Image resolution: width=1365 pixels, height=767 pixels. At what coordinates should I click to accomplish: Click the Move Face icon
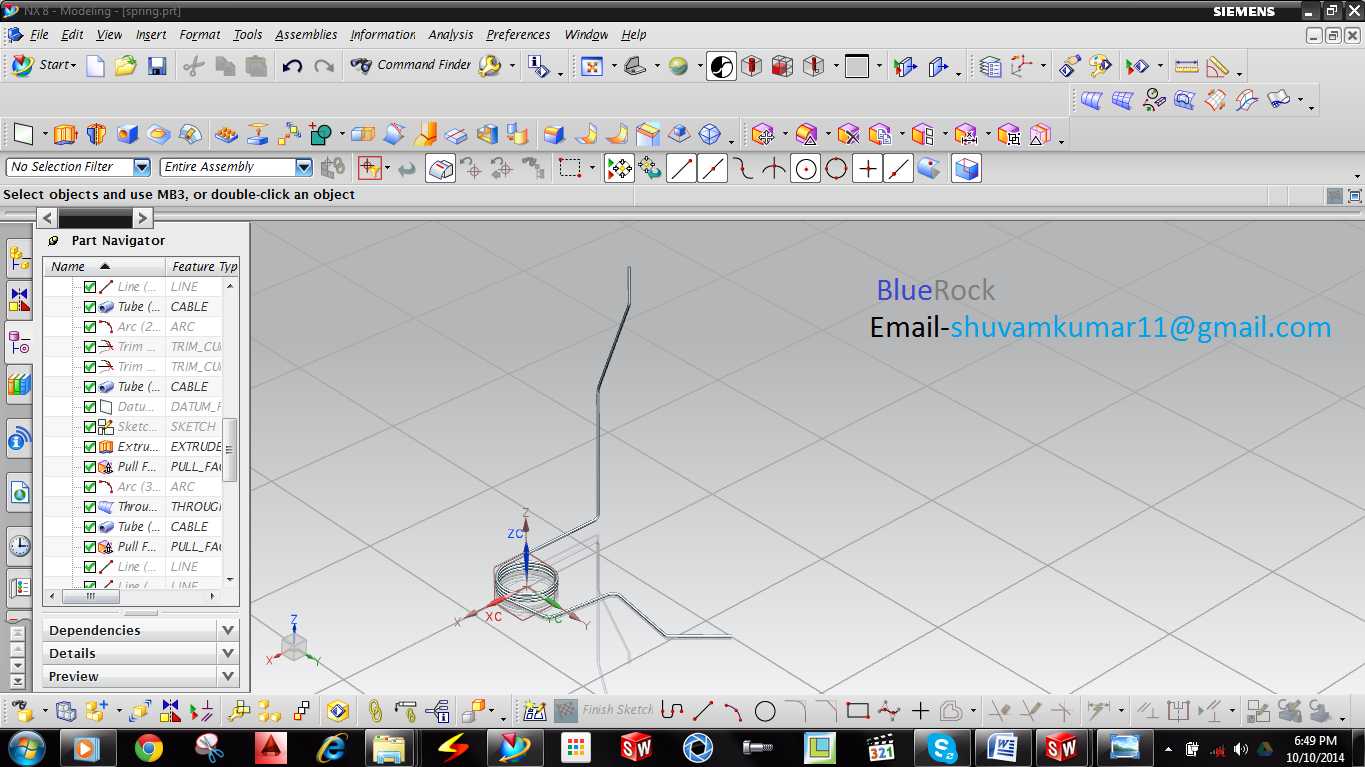(x=763, y=134)
